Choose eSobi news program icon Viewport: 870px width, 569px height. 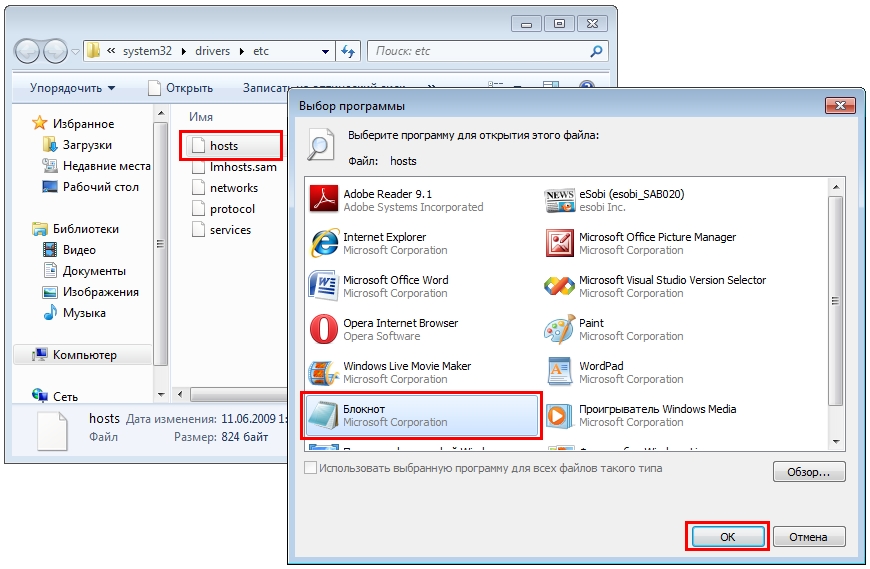point(559,200)
